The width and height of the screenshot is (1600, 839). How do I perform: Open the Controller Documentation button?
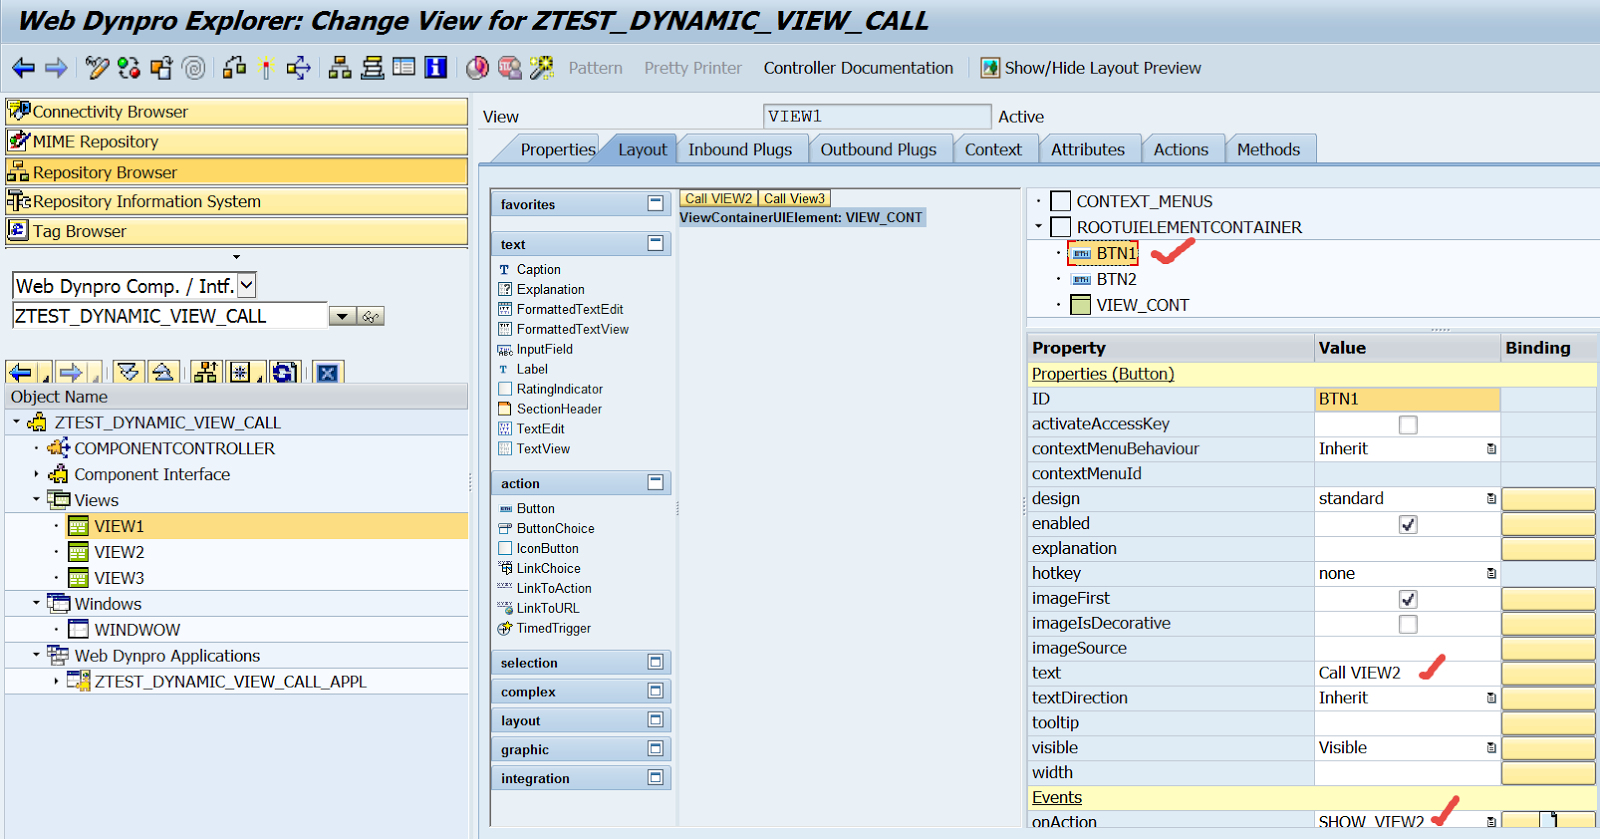click(x=858, y=68)
